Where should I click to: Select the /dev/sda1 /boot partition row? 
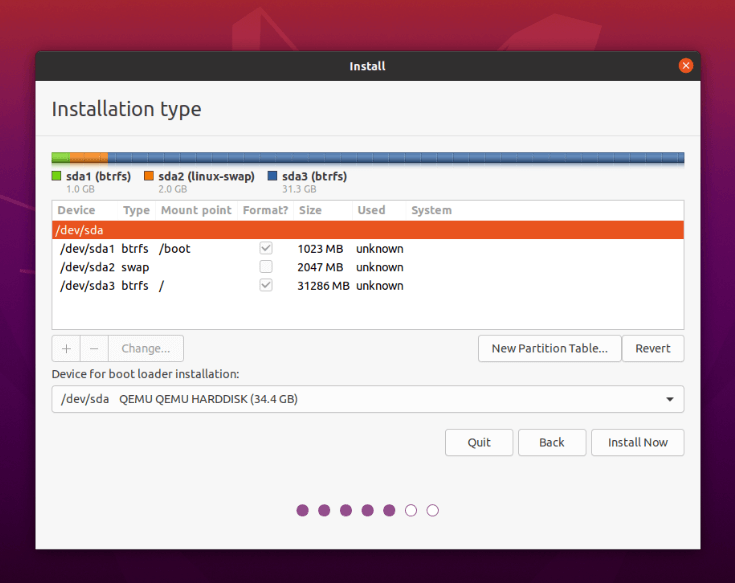click(367, 249)
